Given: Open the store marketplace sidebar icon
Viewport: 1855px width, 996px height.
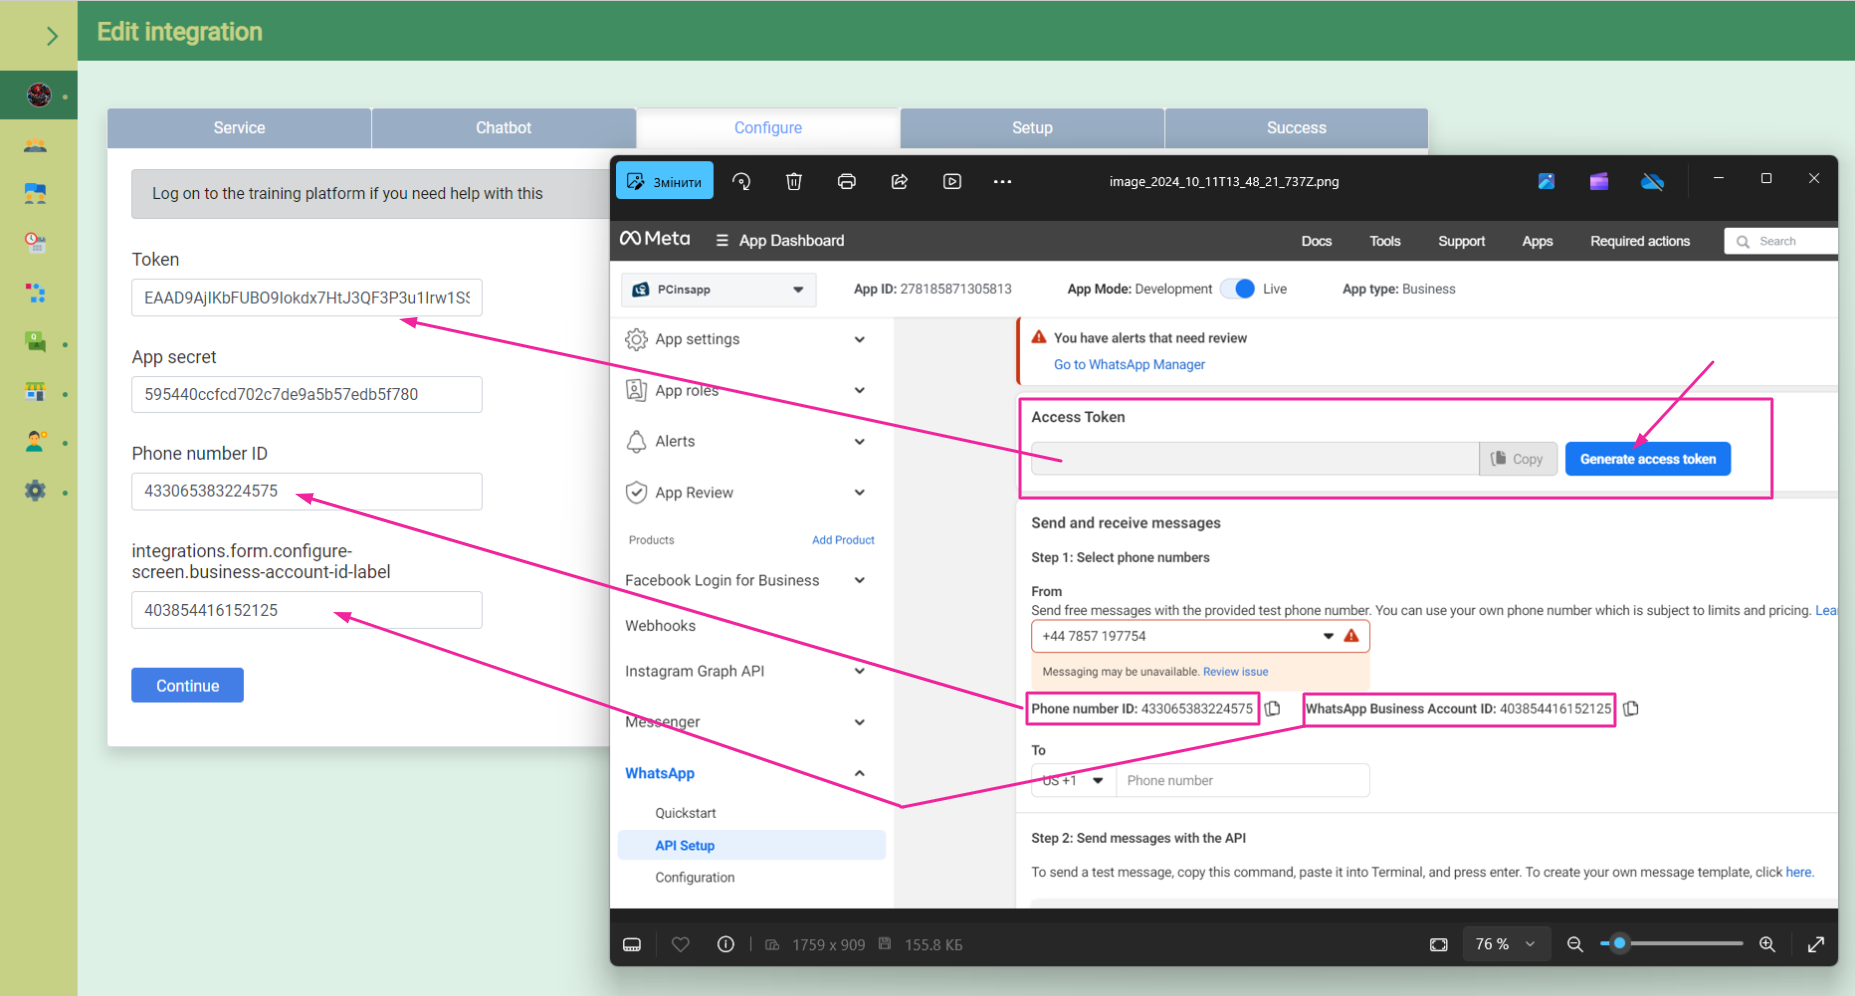Looking at the screenshot, I should pos(35,392).
